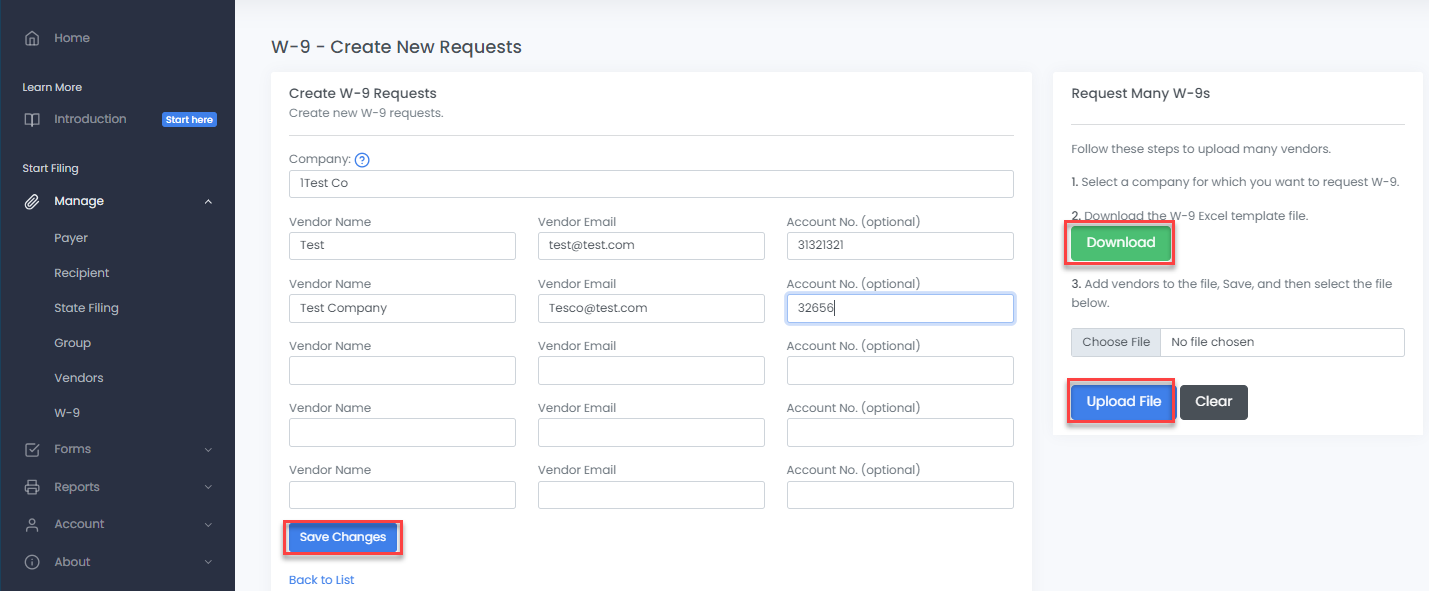Click the Manage paperclip icon
Image resolution: width=1429 pixels, height=591 pixels.
tap(32, 201)
